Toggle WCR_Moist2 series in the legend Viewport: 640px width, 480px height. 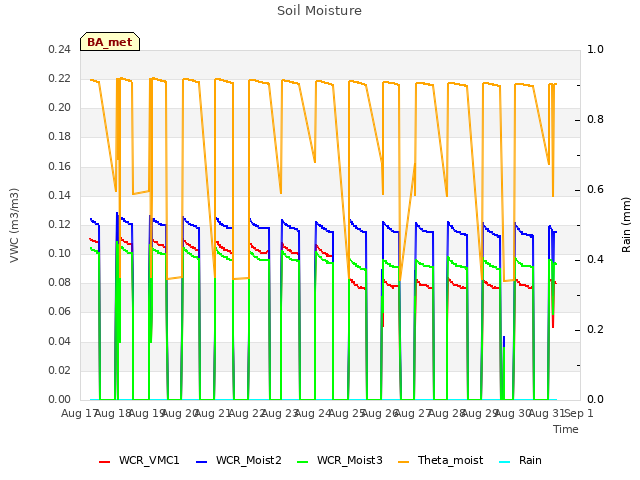click(239, 460)
